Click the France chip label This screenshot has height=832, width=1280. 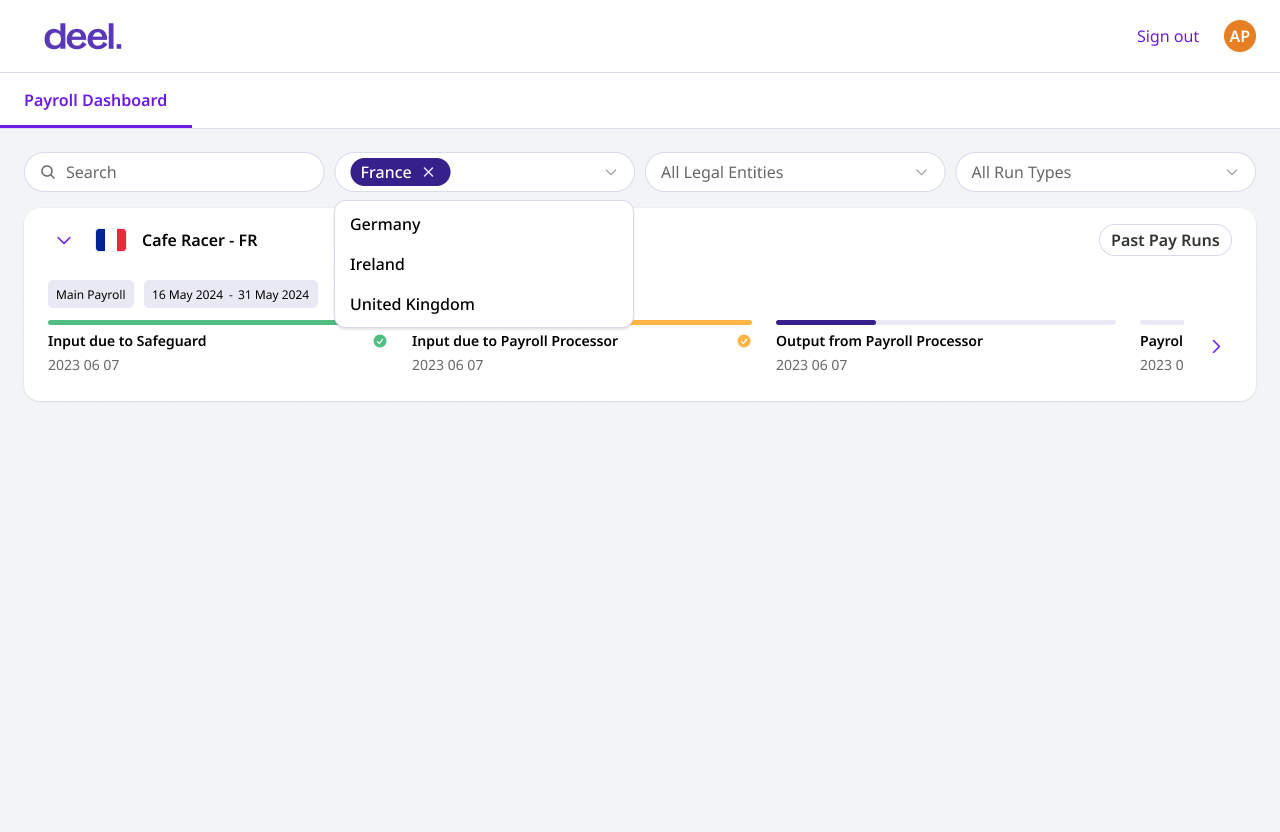[386, 172]
